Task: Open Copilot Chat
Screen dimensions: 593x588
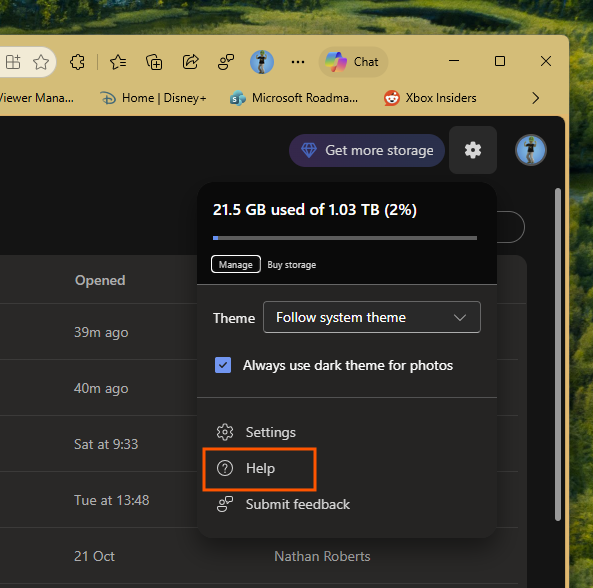Action: tap(353, 62)
